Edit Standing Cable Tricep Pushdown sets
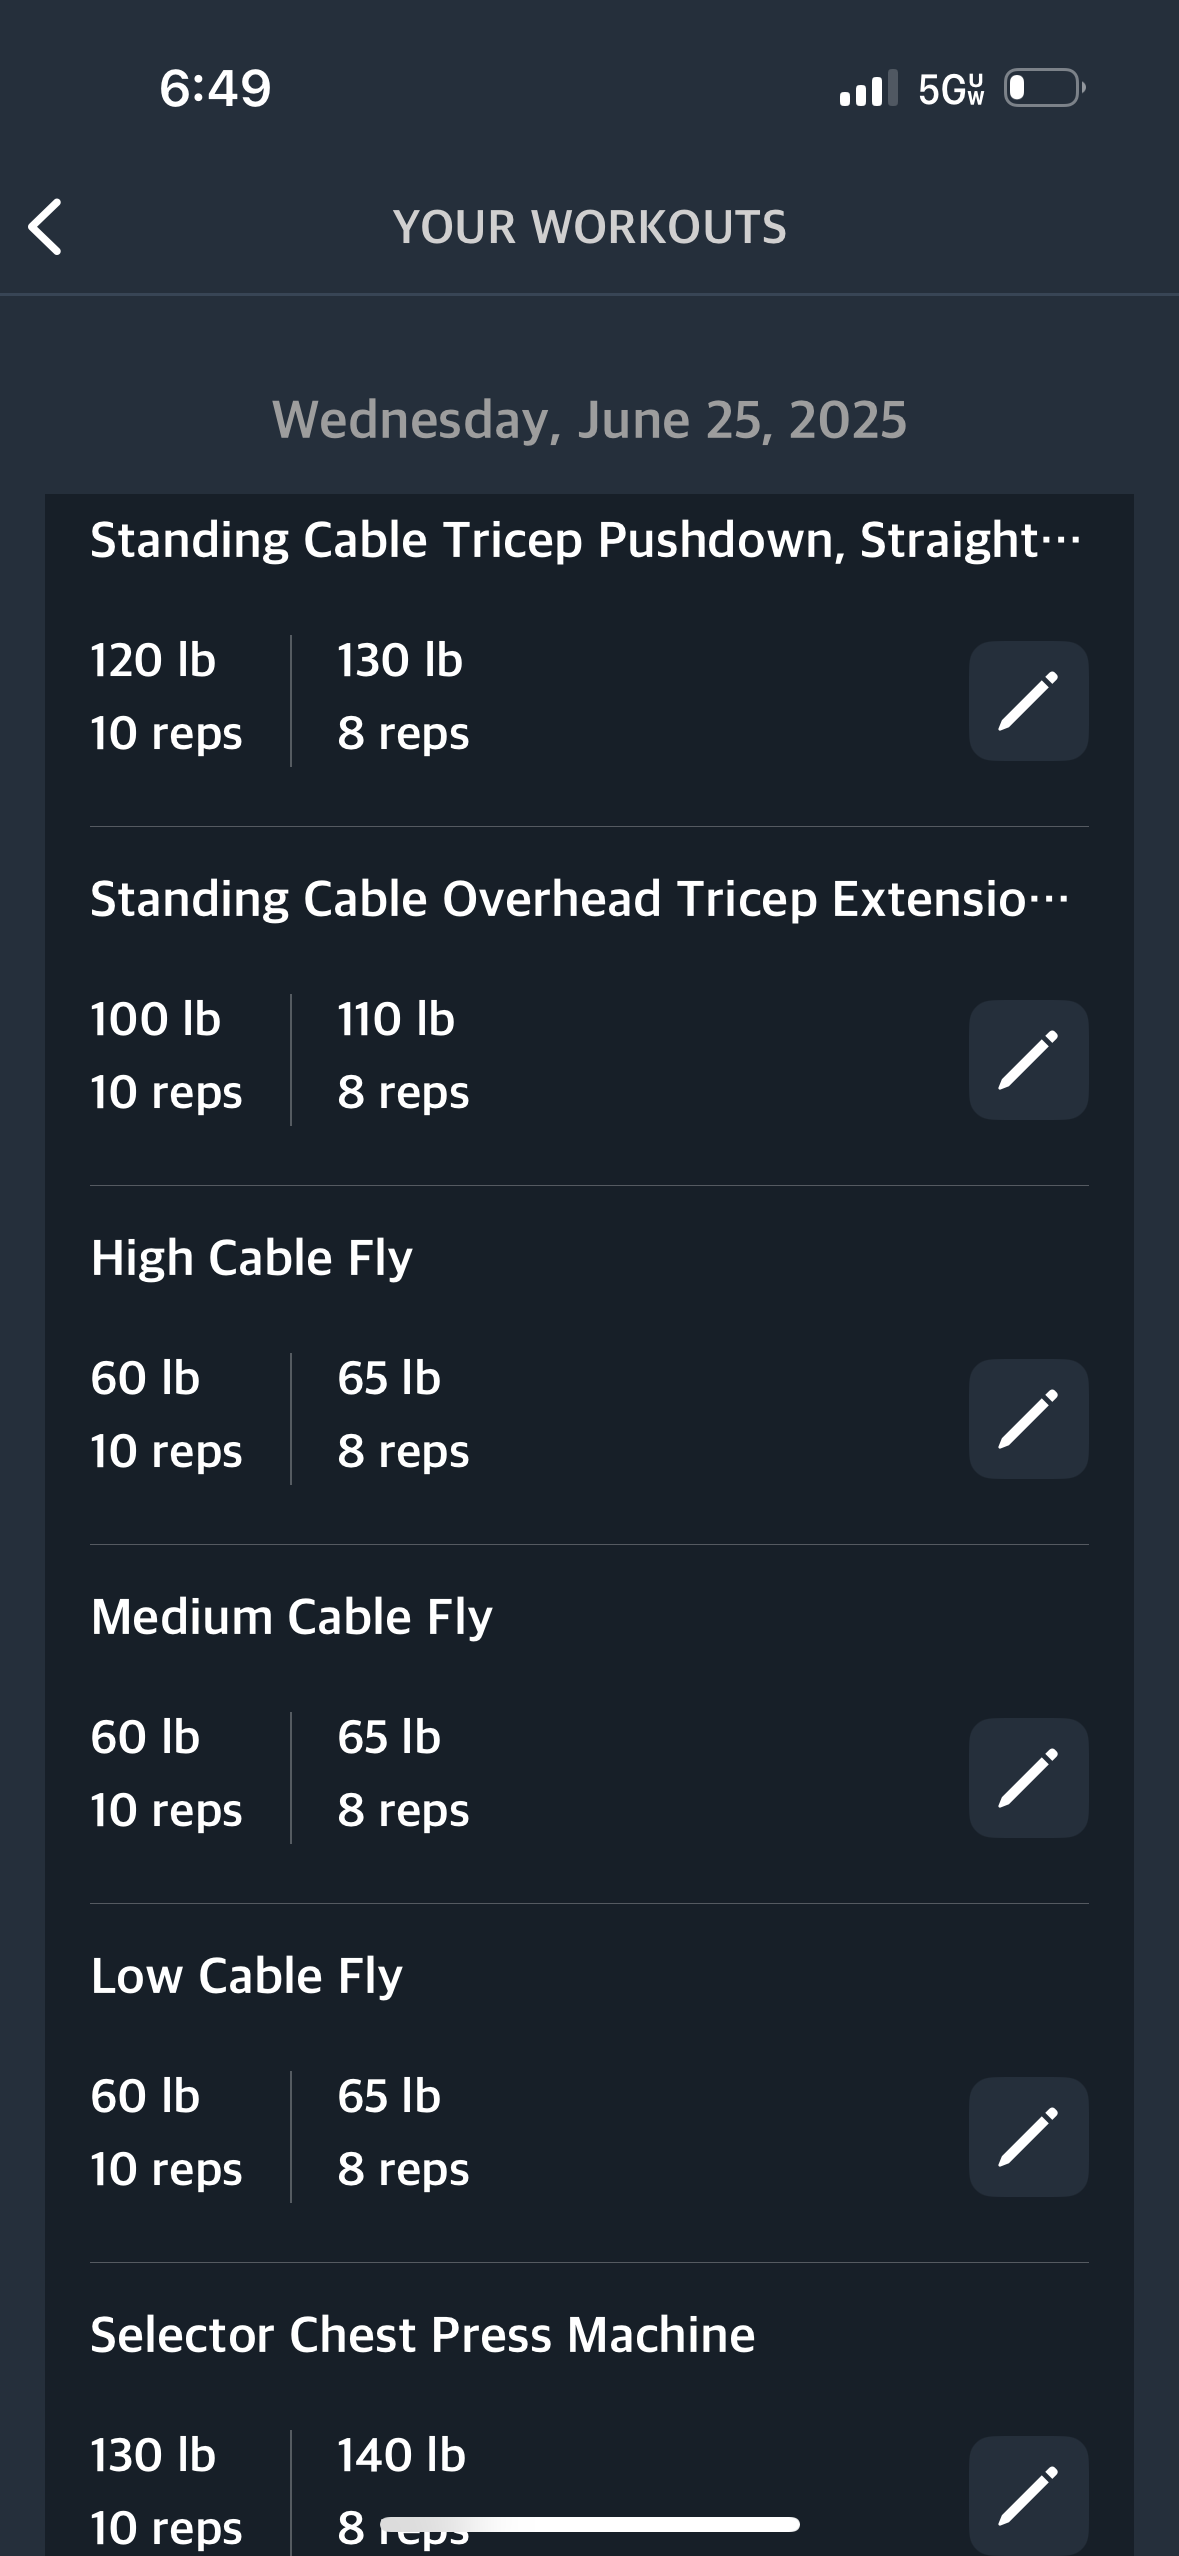 [x=1028, y=701]
